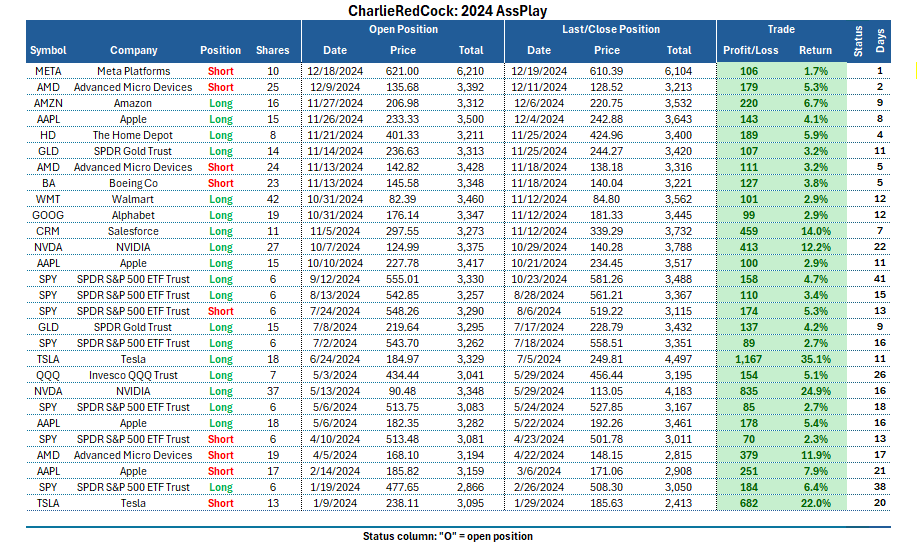
Task: Select the Return column header
Action: click(x=815, y=50)
